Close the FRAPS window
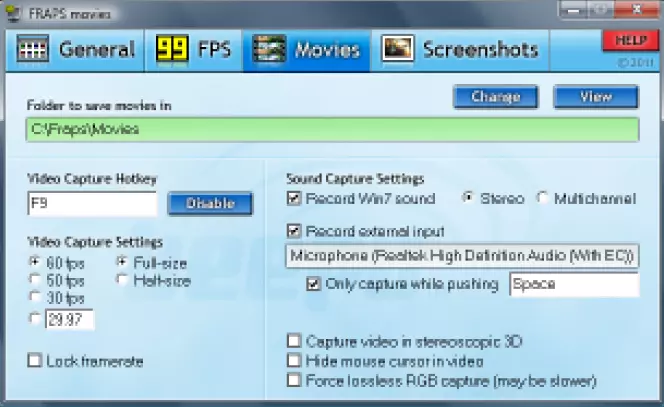664x407 pixels. pyautogui.click(x=636, y=10)
